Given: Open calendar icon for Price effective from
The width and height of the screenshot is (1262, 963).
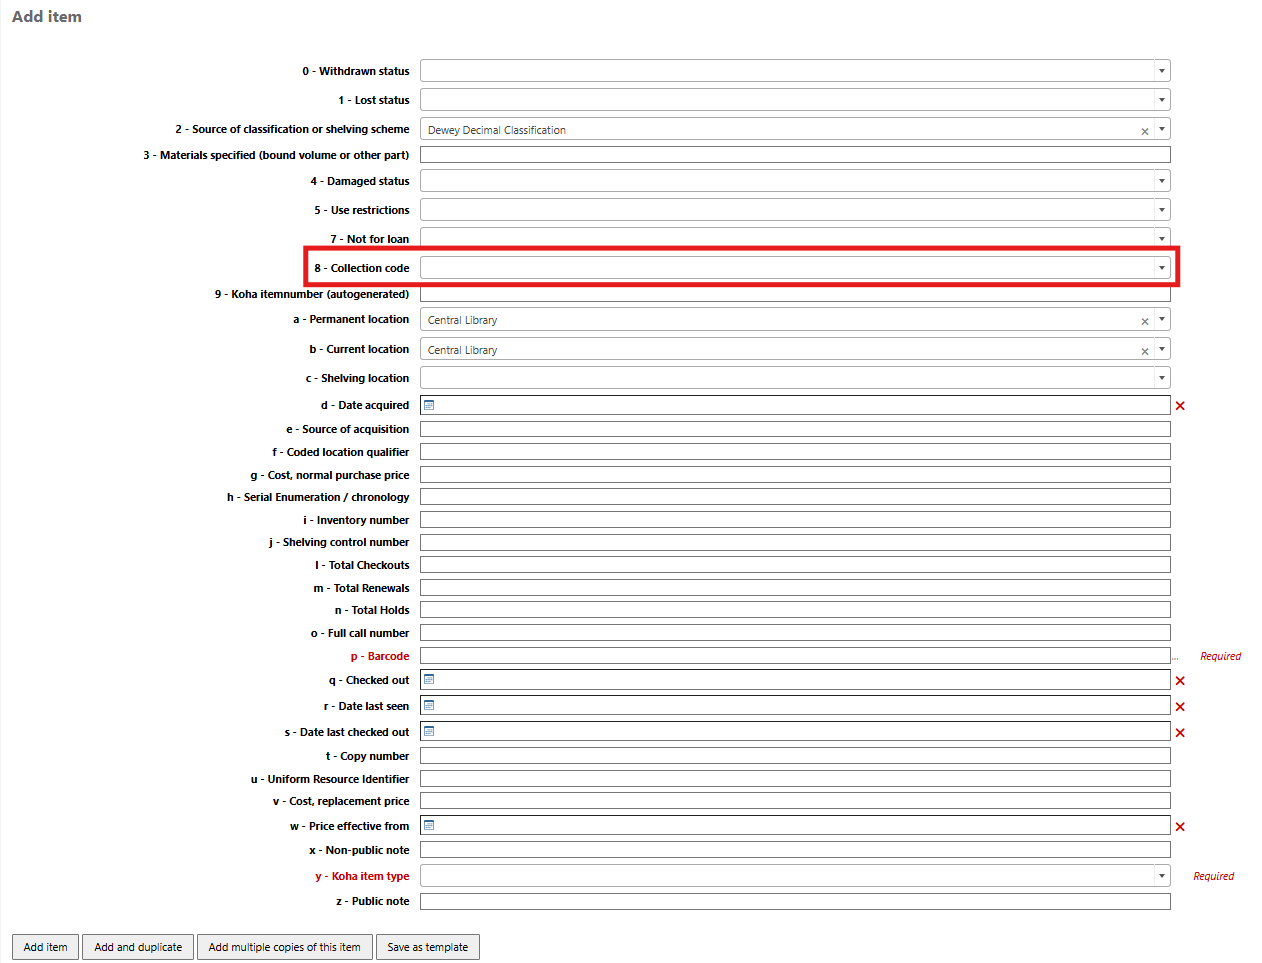Looking at the screenshot, I should (x=429, y=825).
